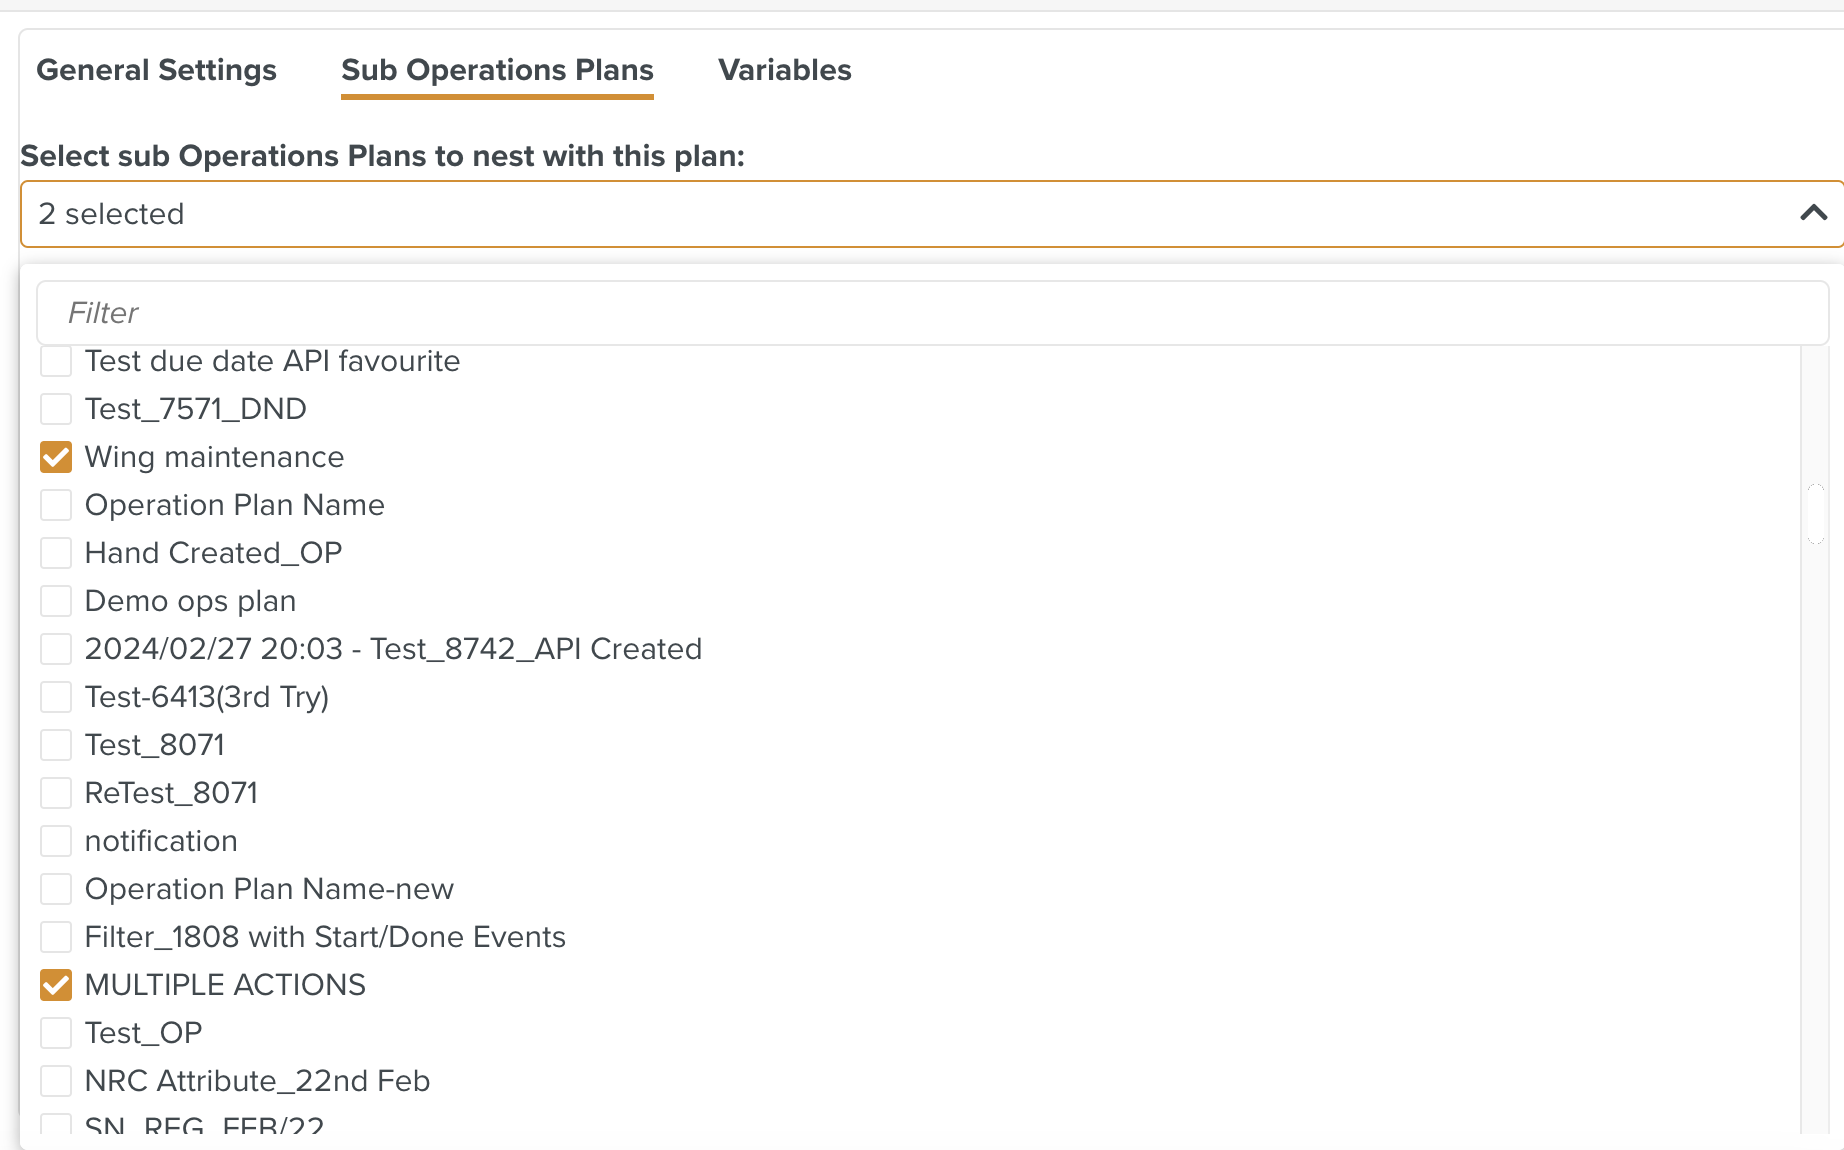Open the Sub Operations Plans tab
Viewport: 1844px width, 1150px height.
coord(497,70)
